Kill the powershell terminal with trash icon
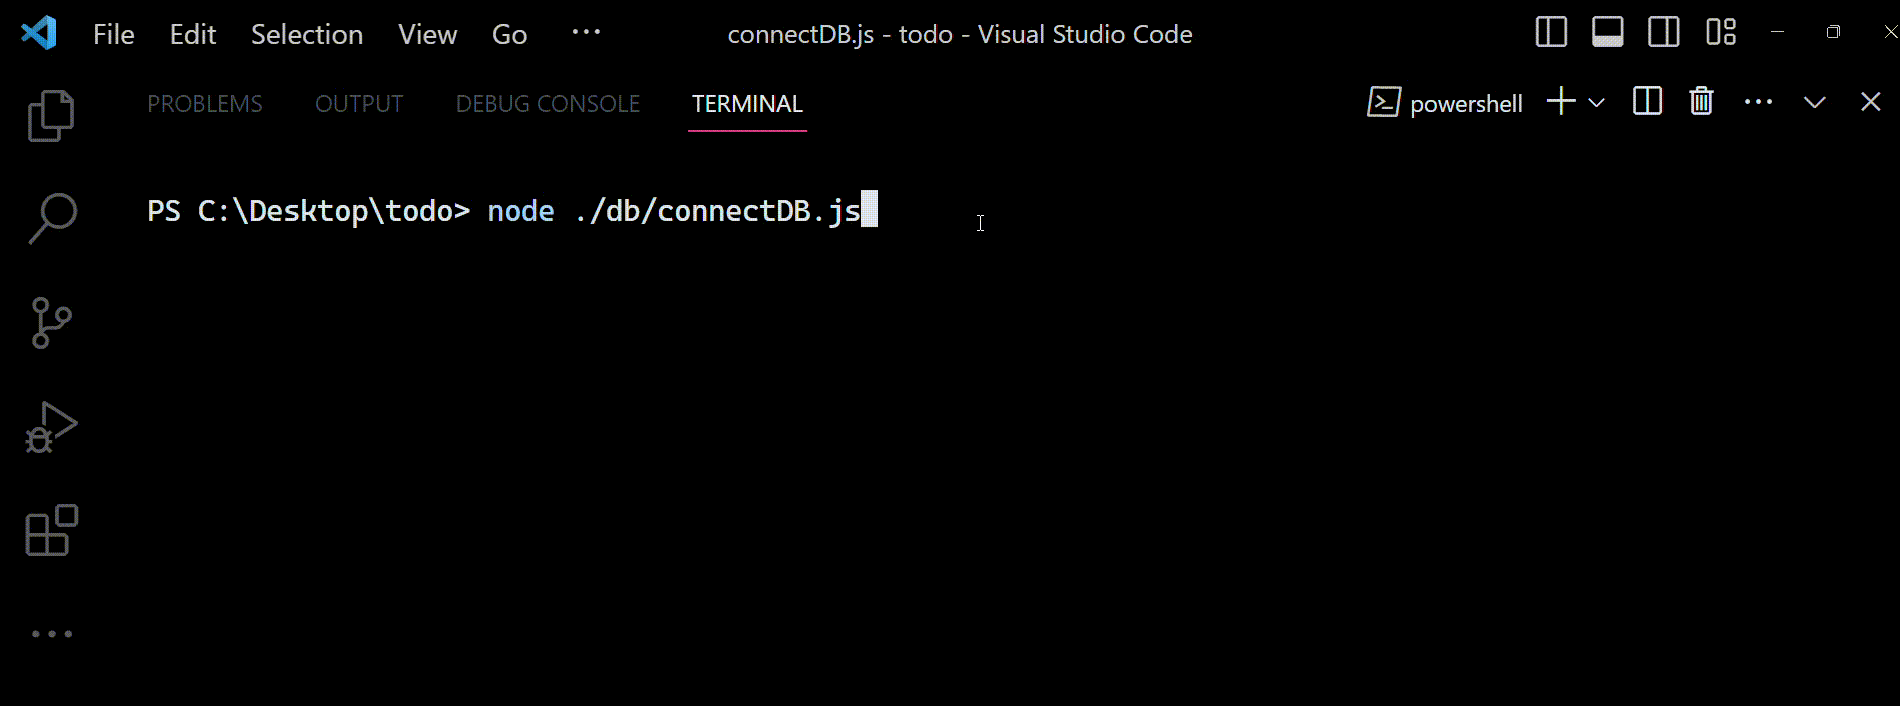 1701,101
